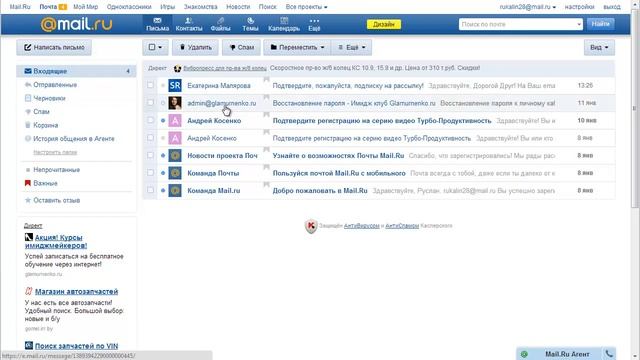Open the Контакты section
Screen dimensions: 640x360
click(x=189, y=24)
